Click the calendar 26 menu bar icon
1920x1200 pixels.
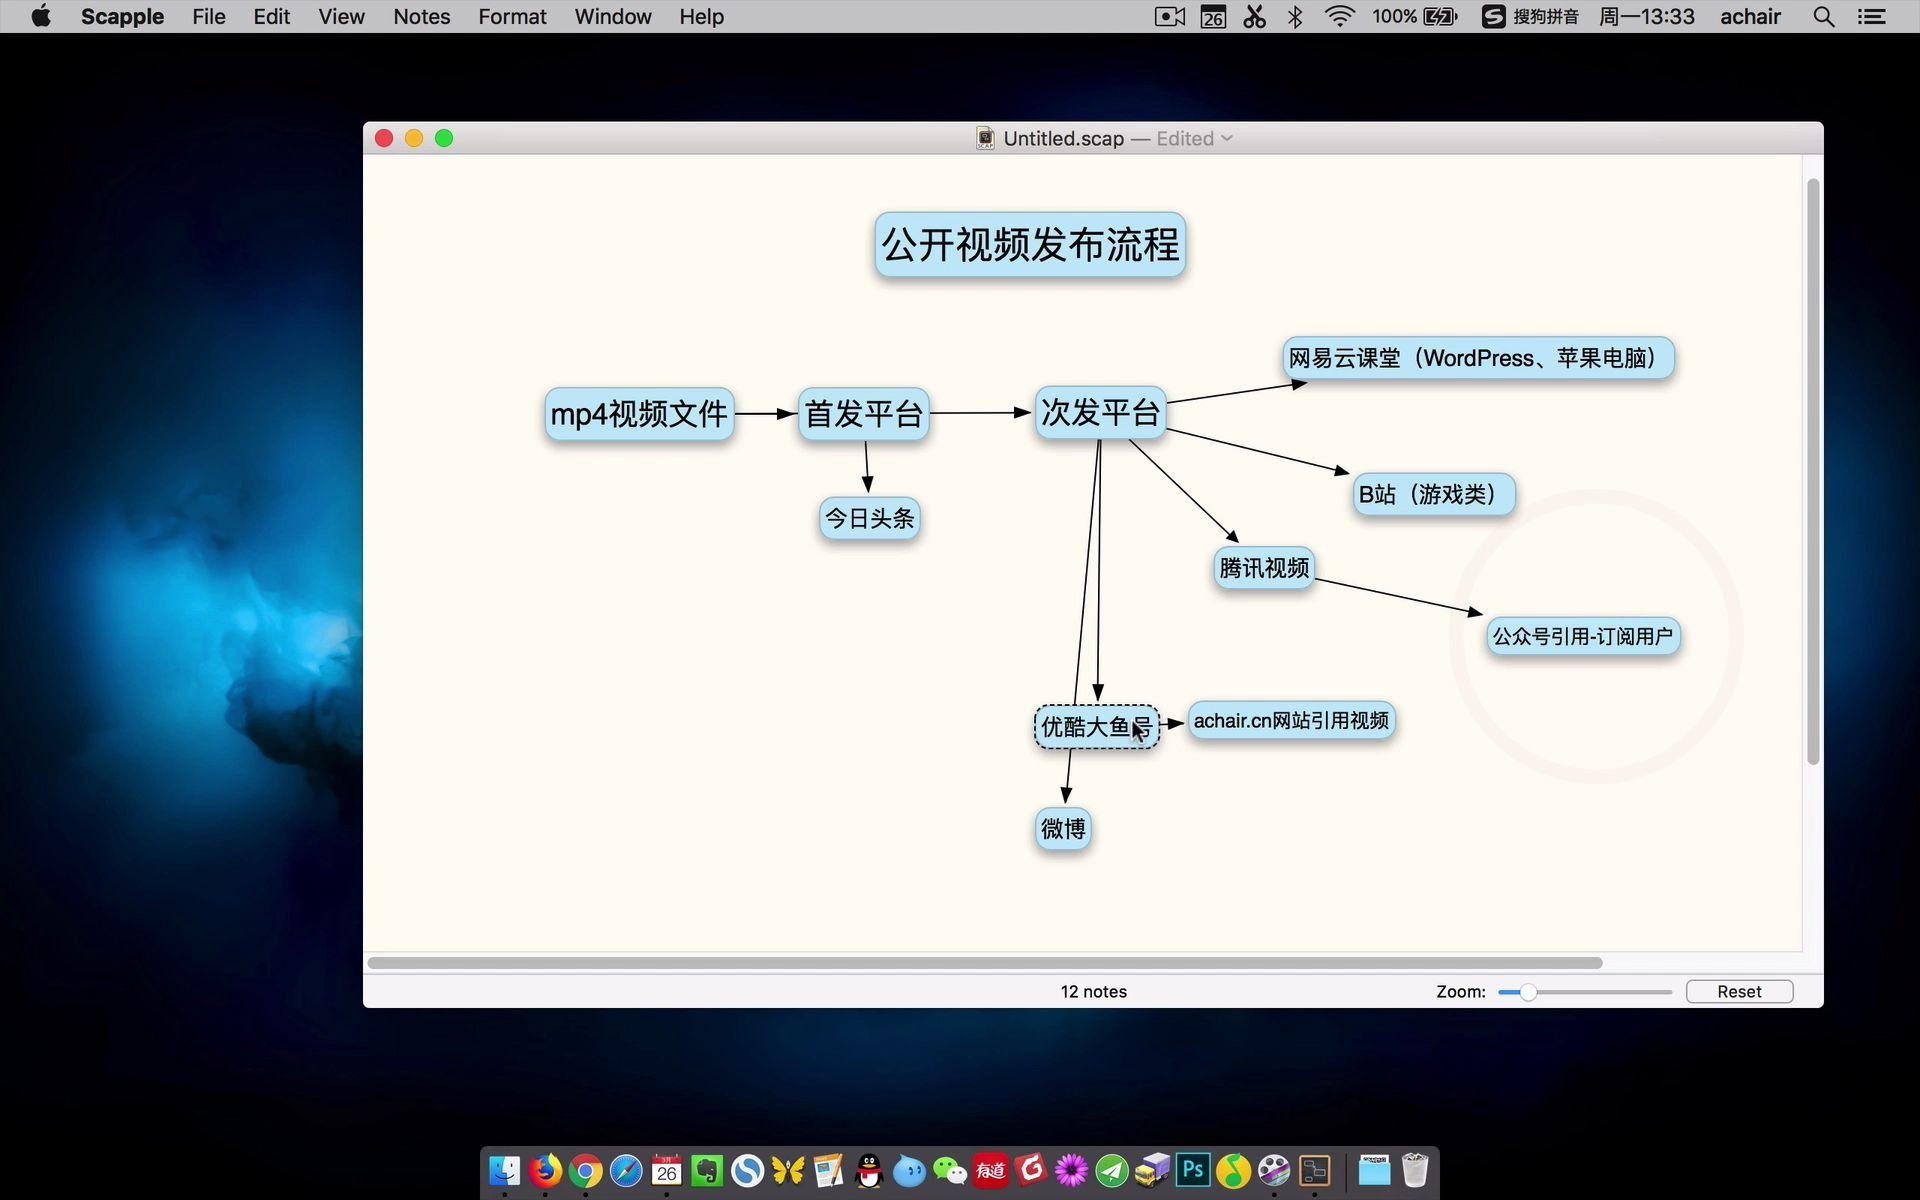[x=1213, y=16]
